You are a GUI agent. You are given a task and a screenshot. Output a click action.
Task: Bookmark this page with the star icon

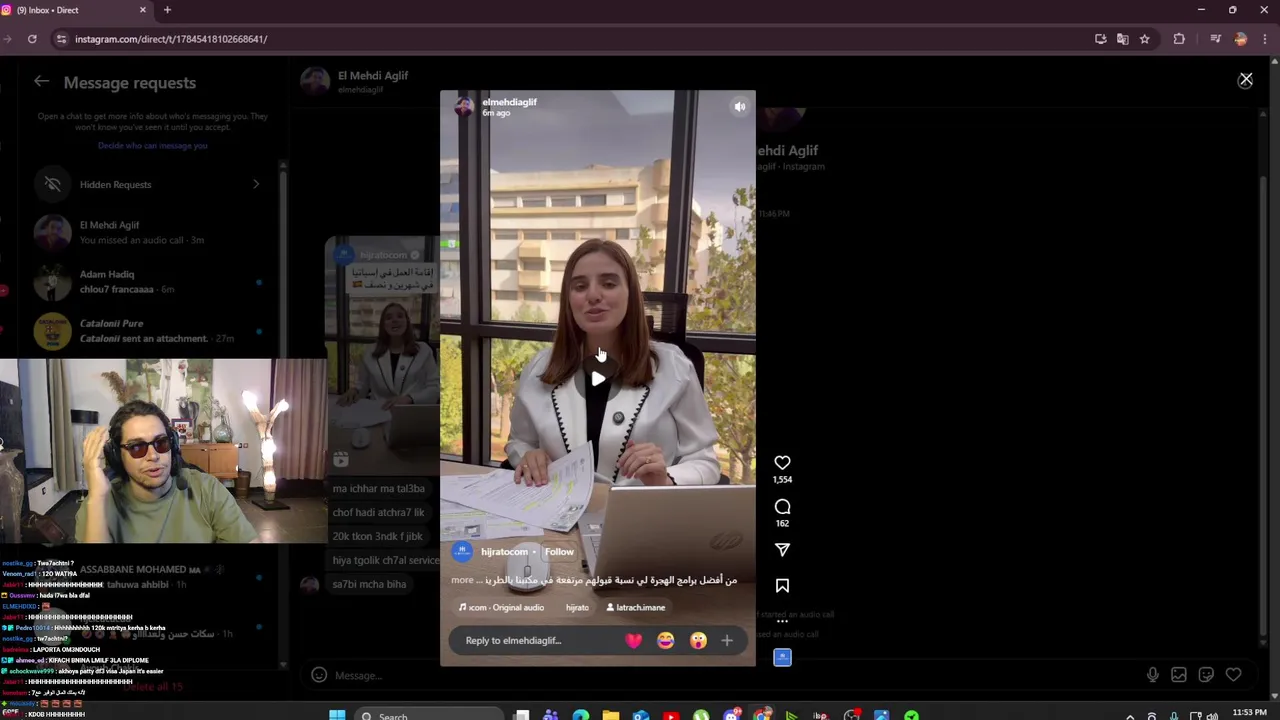pos(1144,39)
